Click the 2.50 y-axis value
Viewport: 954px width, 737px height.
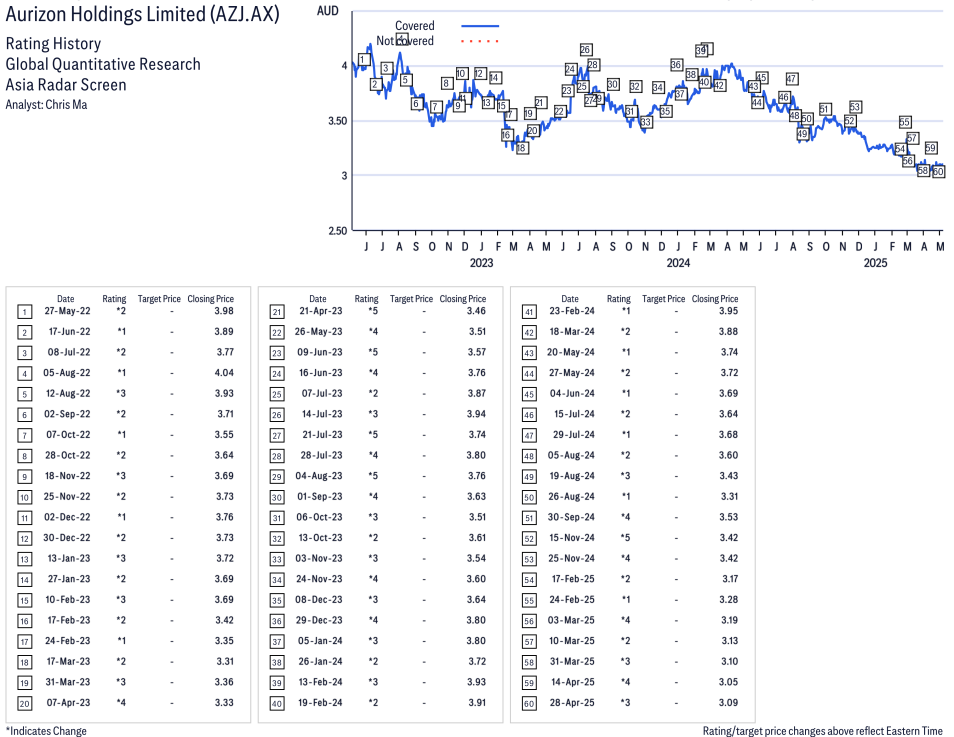tap(338, 231)
